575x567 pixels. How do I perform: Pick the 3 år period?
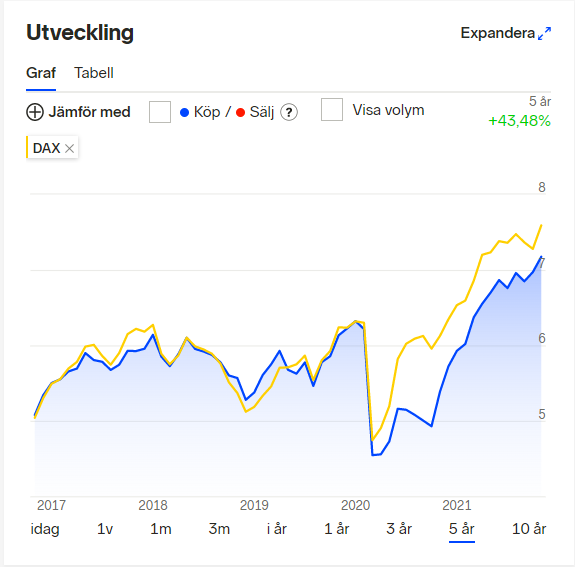[399, 529]
